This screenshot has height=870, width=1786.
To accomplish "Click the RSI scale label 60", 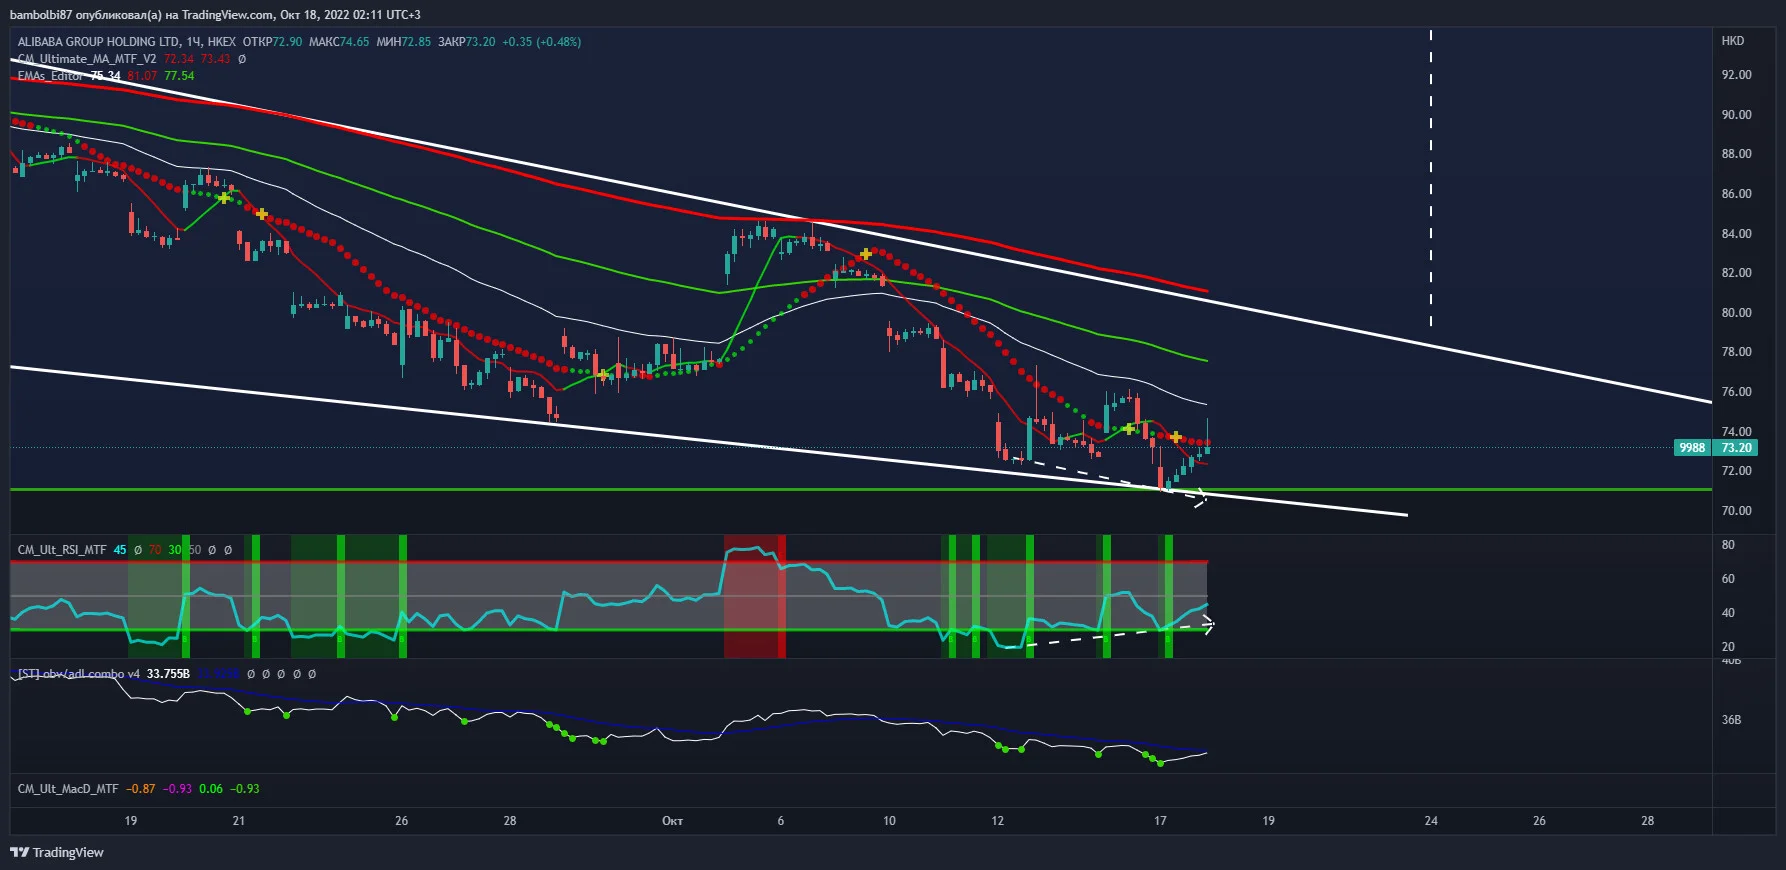I will click(1728, 579).
